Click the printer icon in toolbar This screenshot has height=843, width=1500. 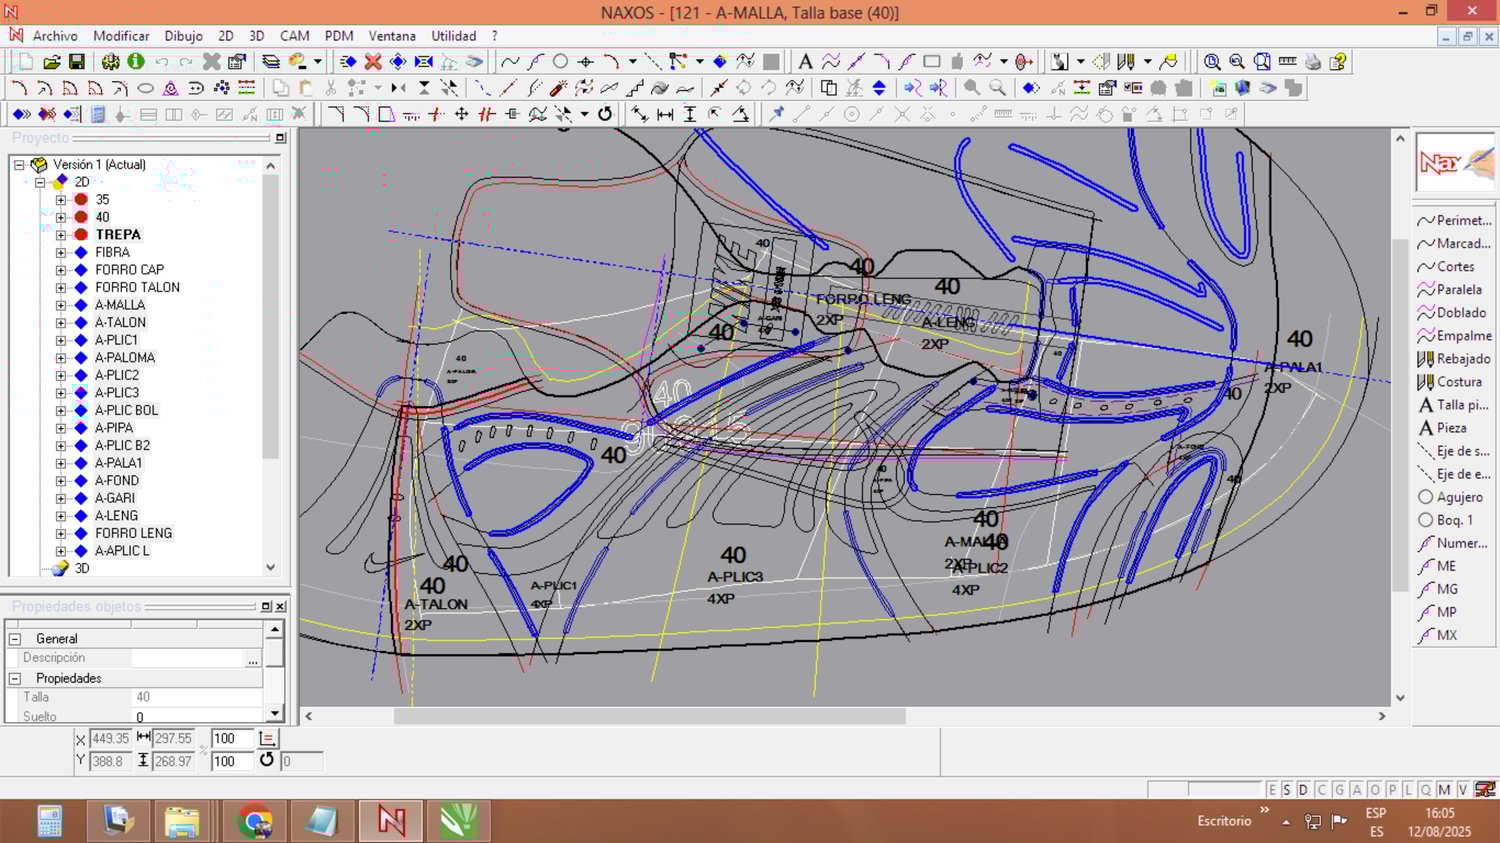click(1313, 62)
